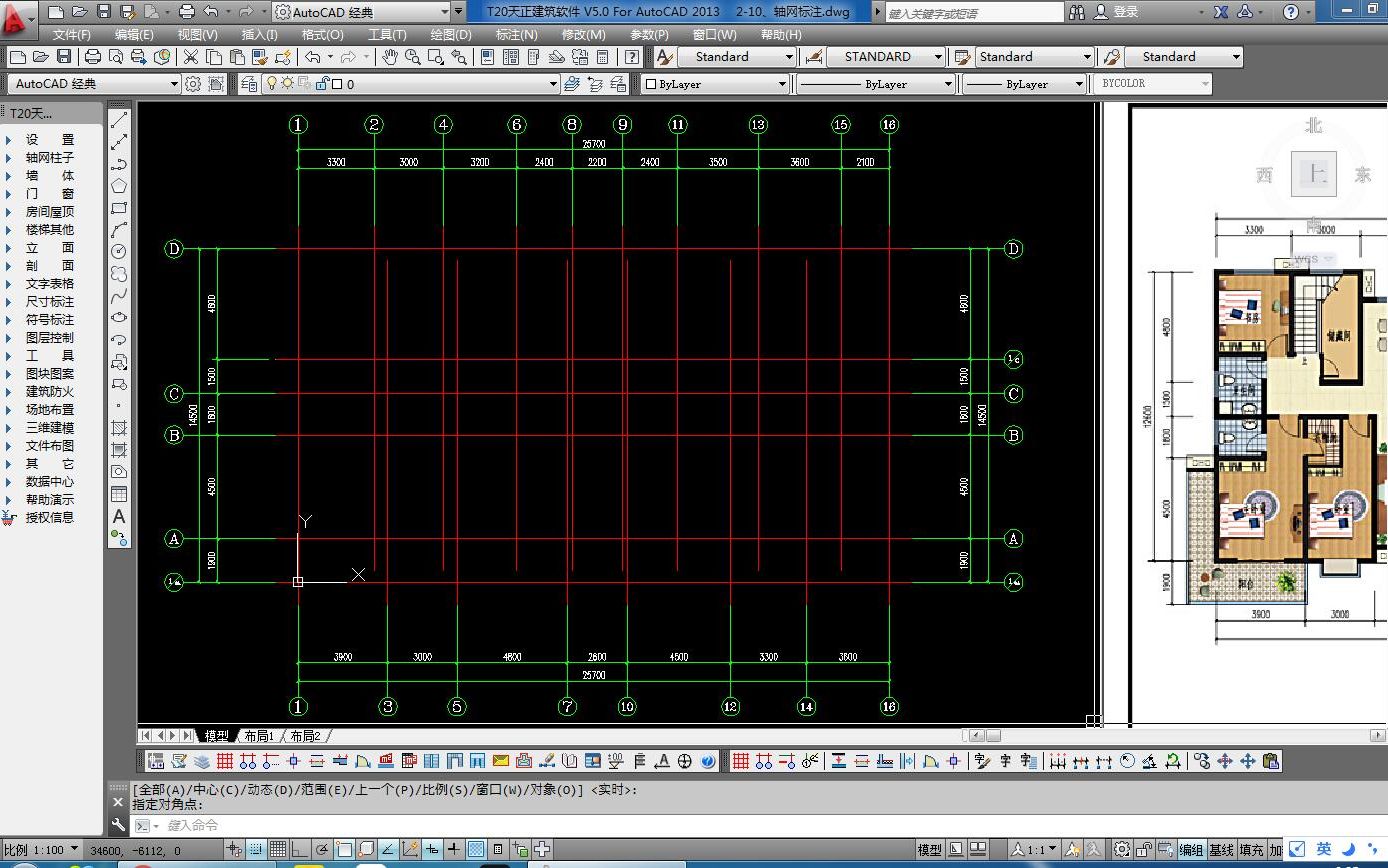Viewport: 1388px width, 868px height.
Task: Open the 绘图(D) menu
Action: pyautogui.click(x=451, y=34)
